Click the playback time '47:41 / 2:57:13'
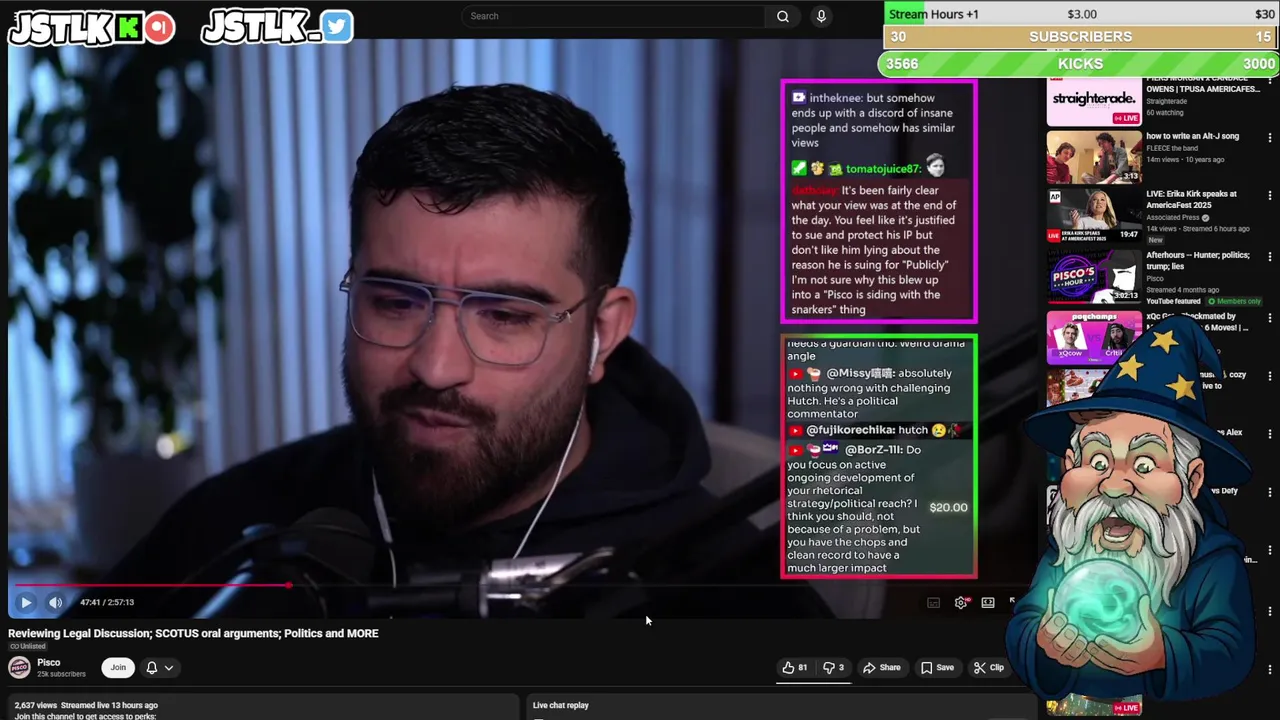The width and height of the screenshot is (1280, 720). [107, 602]
